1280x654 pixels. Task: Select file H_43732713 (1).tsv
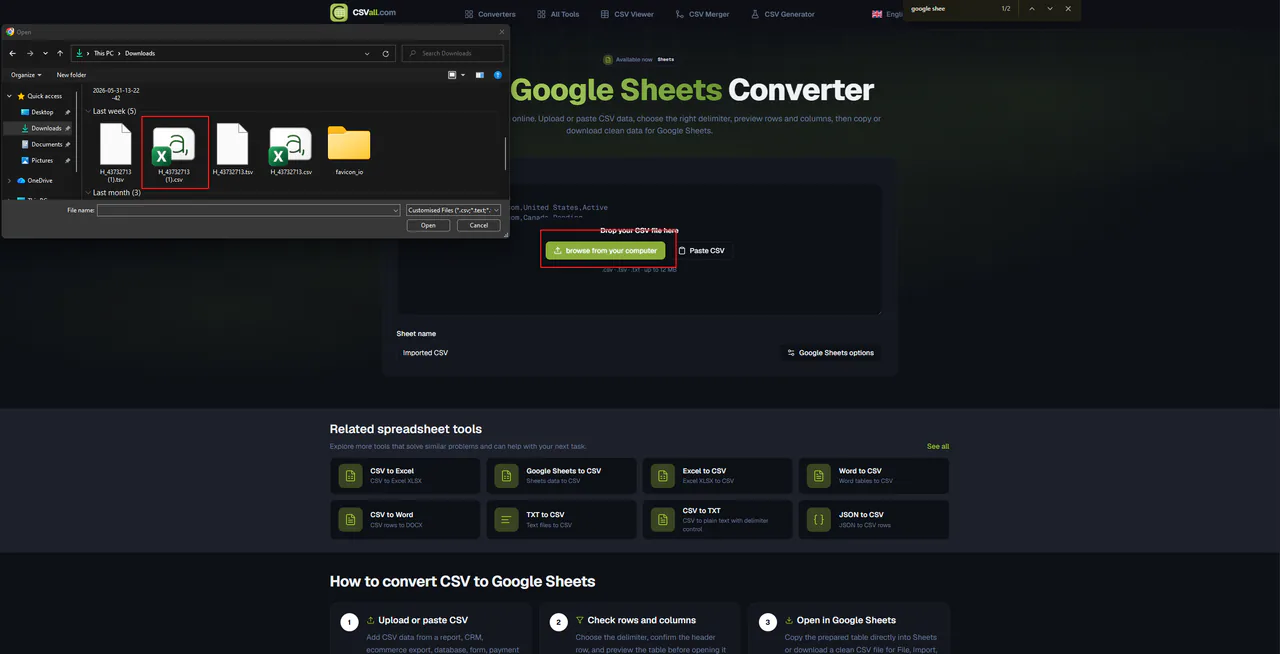(116, 151)
